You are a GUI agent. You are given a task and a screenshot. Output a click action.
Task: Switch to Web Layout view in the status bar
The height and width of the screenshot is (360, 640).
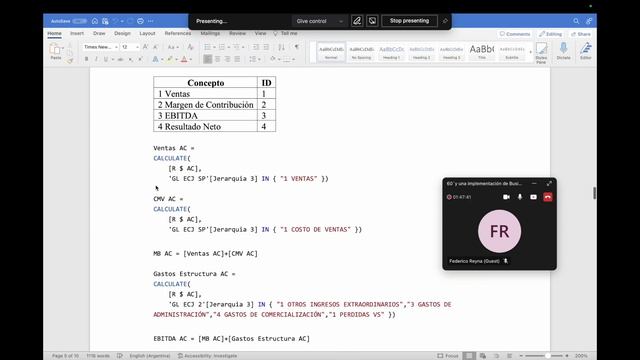[x=483, y=356]
